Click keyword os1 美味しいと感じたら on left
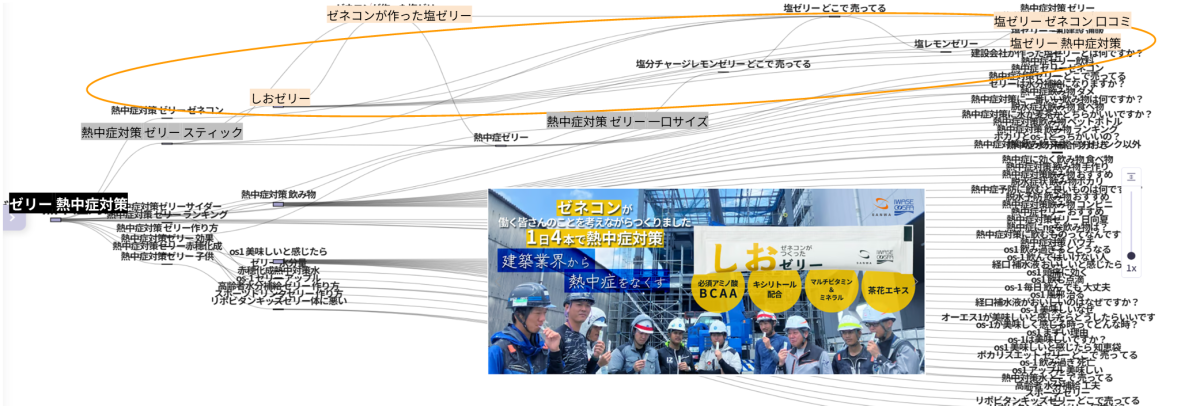Image resolution: width=1200 pixels, height=406 pixels. coord(278,251)
